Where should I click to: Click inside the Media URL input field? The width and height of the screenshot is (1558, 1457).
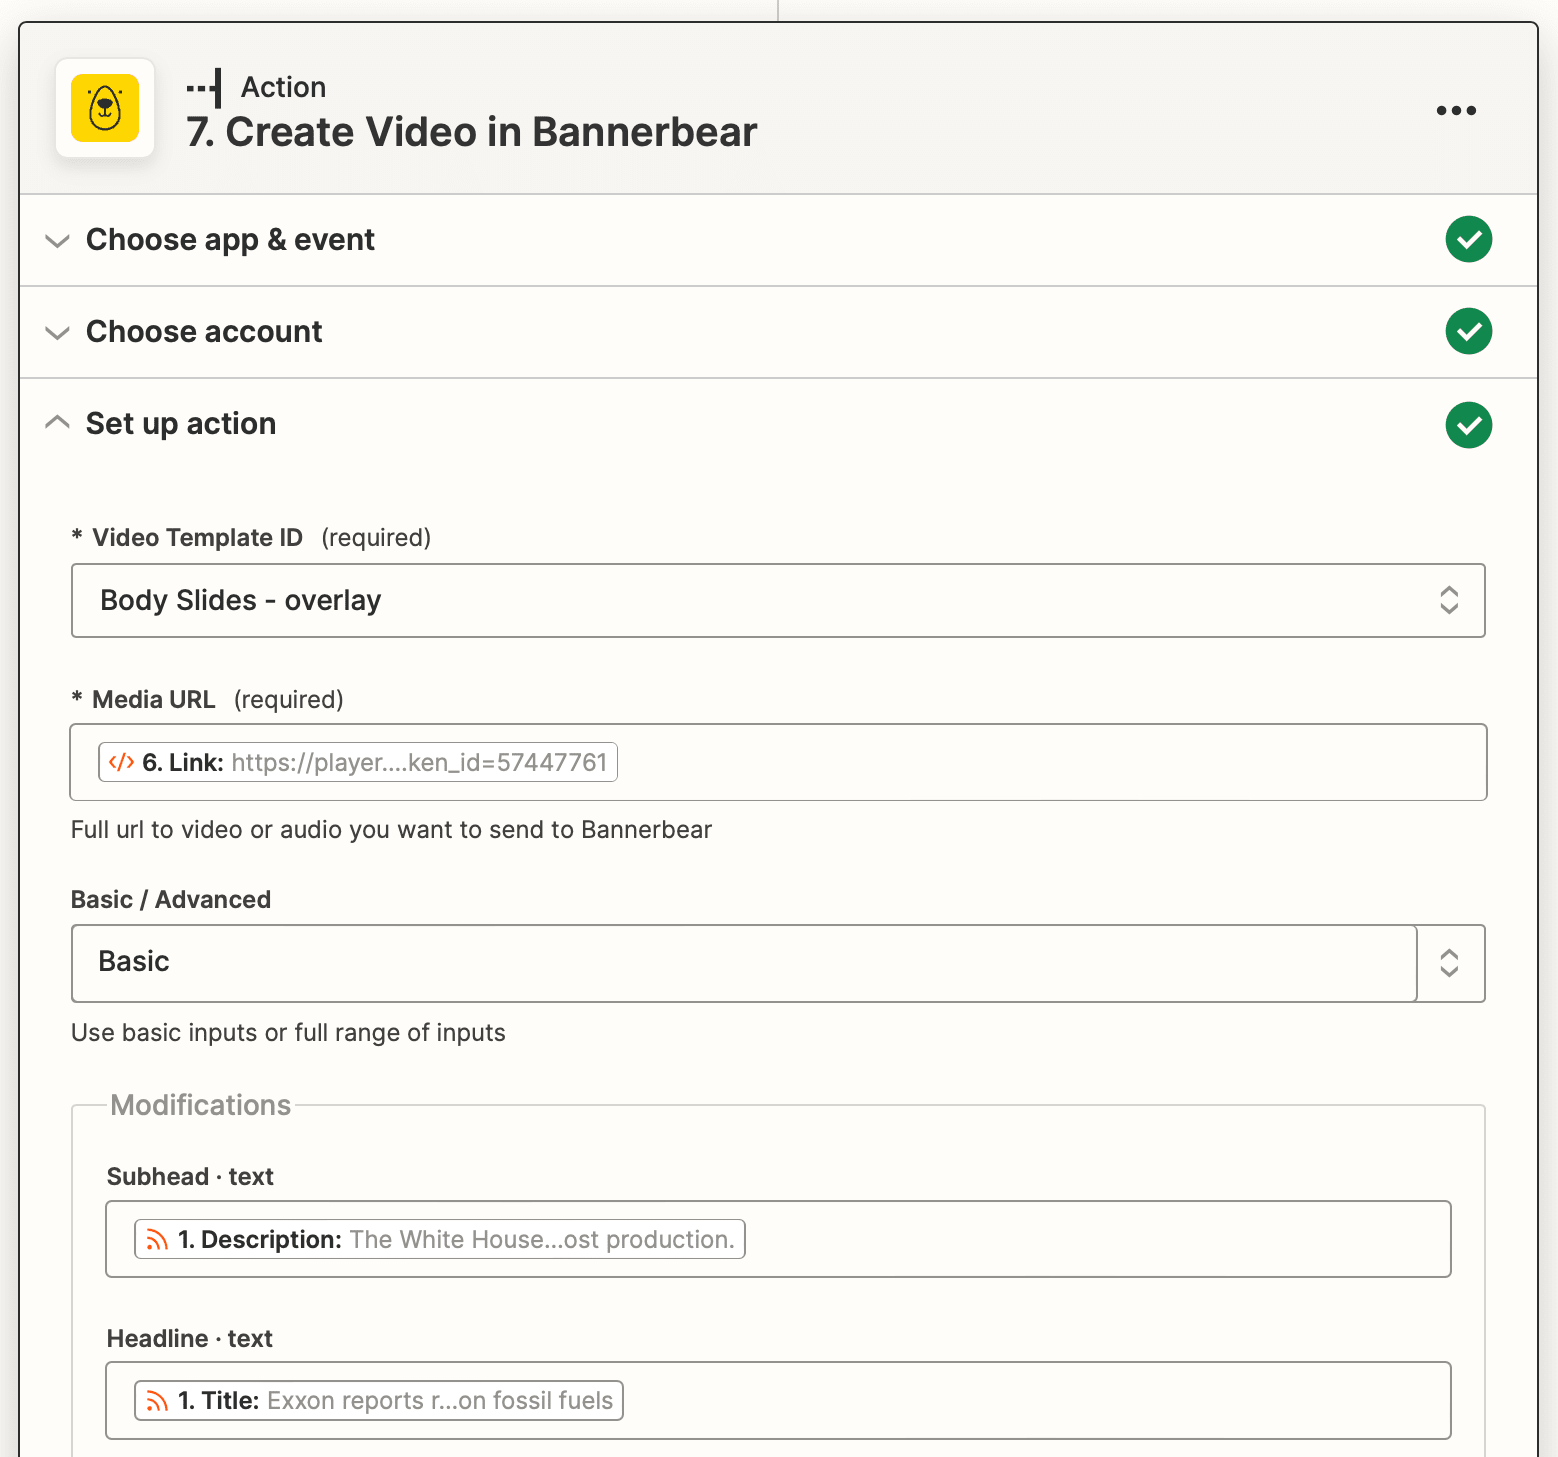coord(778,762)
